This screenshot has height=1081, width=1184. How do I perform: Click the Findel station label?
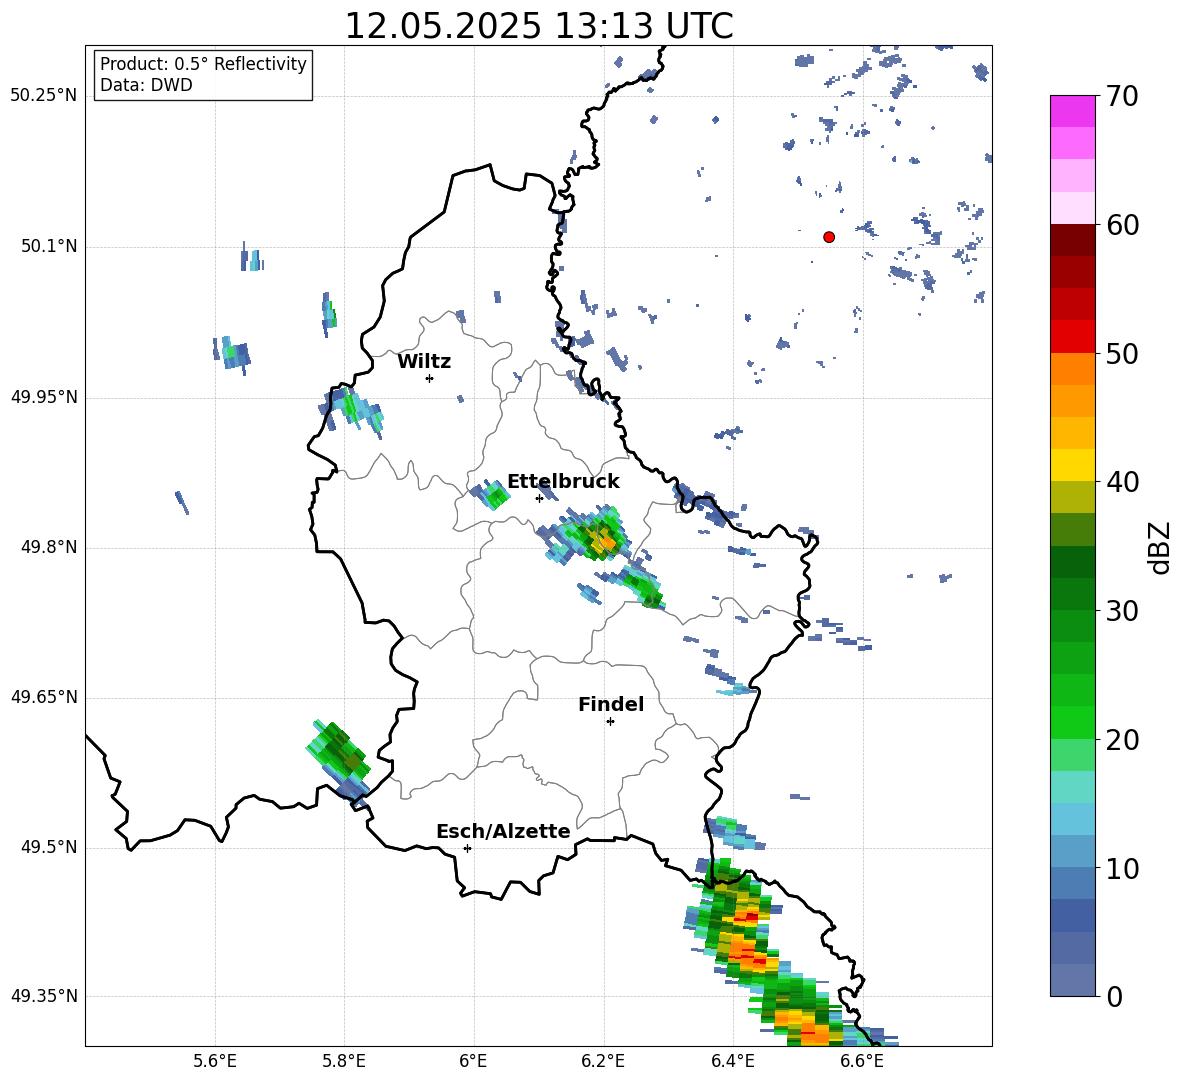[611, 704]
